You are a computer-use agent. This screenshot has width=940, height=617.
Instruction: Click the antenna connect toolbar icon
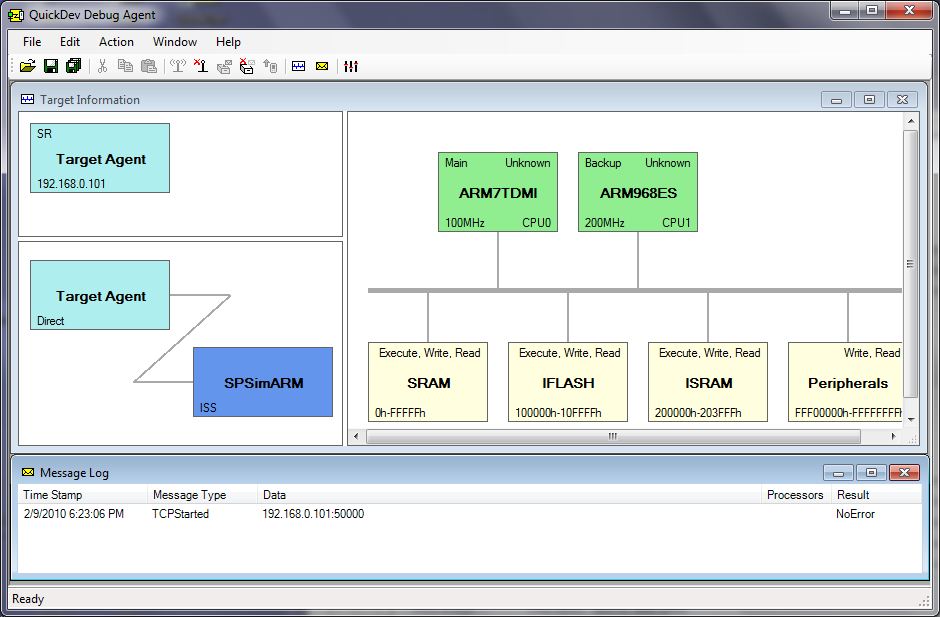tap(178, 66)
